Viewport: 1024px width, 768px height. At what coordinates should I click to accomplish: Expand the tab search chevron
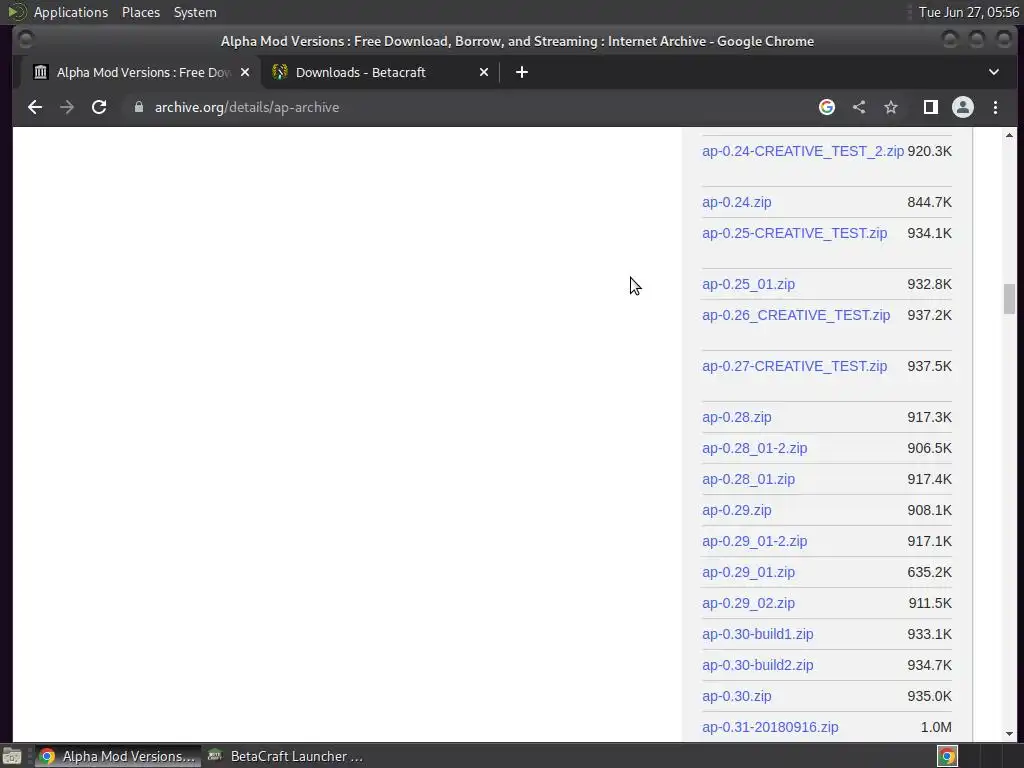[x=993, y=72]
